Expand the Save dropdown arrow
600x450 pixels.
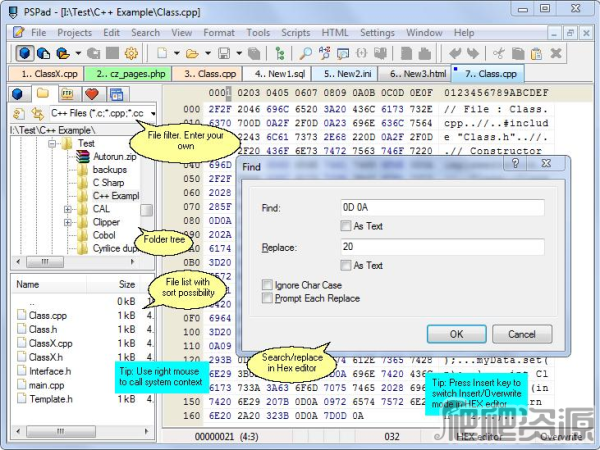(239, 53)
